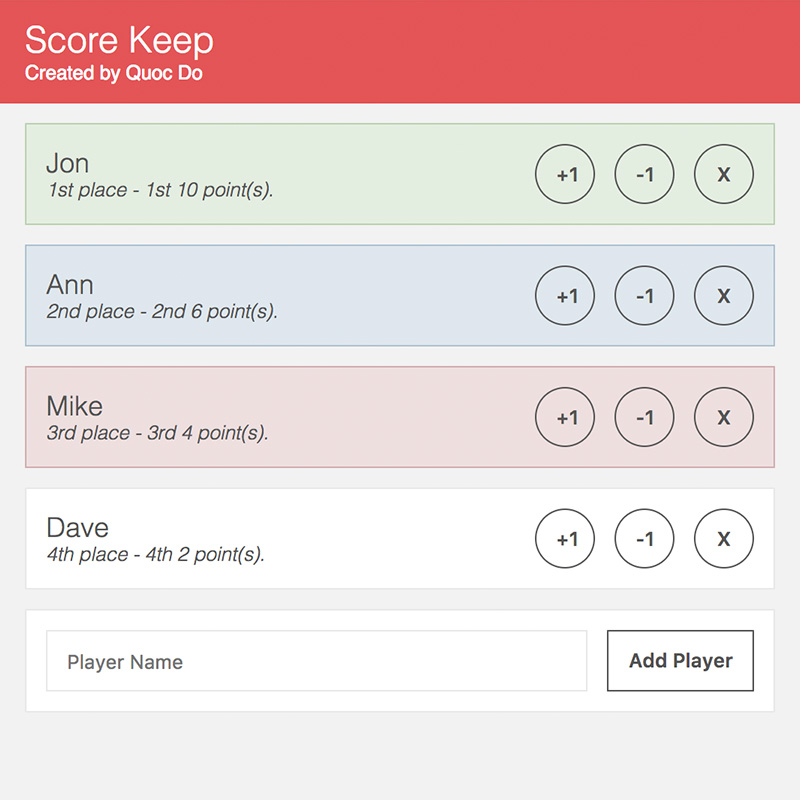Click Ann's 2nd place score text
Viewport: 800px width, 800px height.
tap(162, 311)
